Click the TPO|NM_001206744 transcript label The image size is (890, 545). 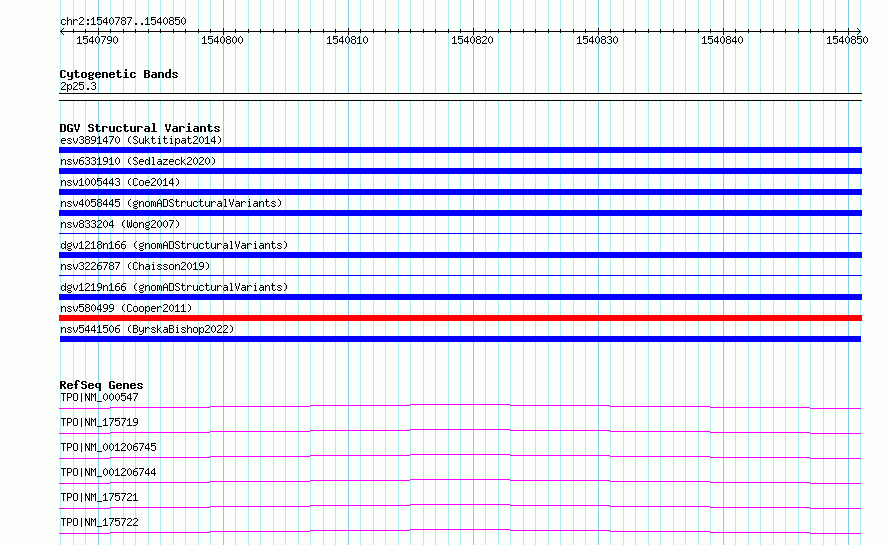(108, 472)
